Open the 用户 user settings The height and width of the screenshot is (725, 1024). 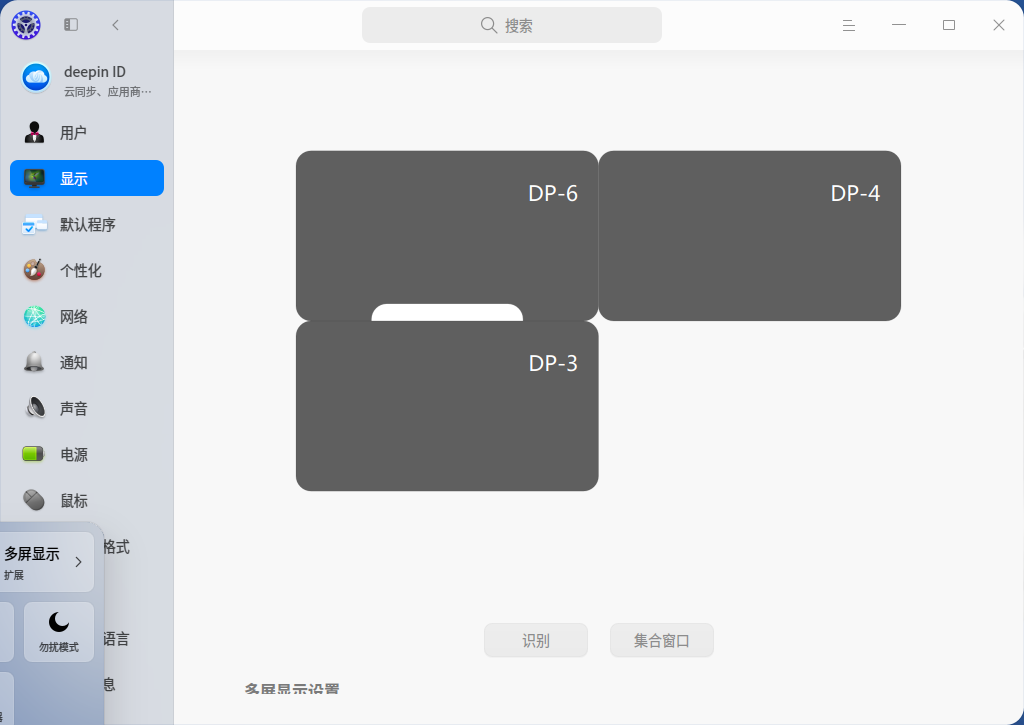[x=87, y=133]
